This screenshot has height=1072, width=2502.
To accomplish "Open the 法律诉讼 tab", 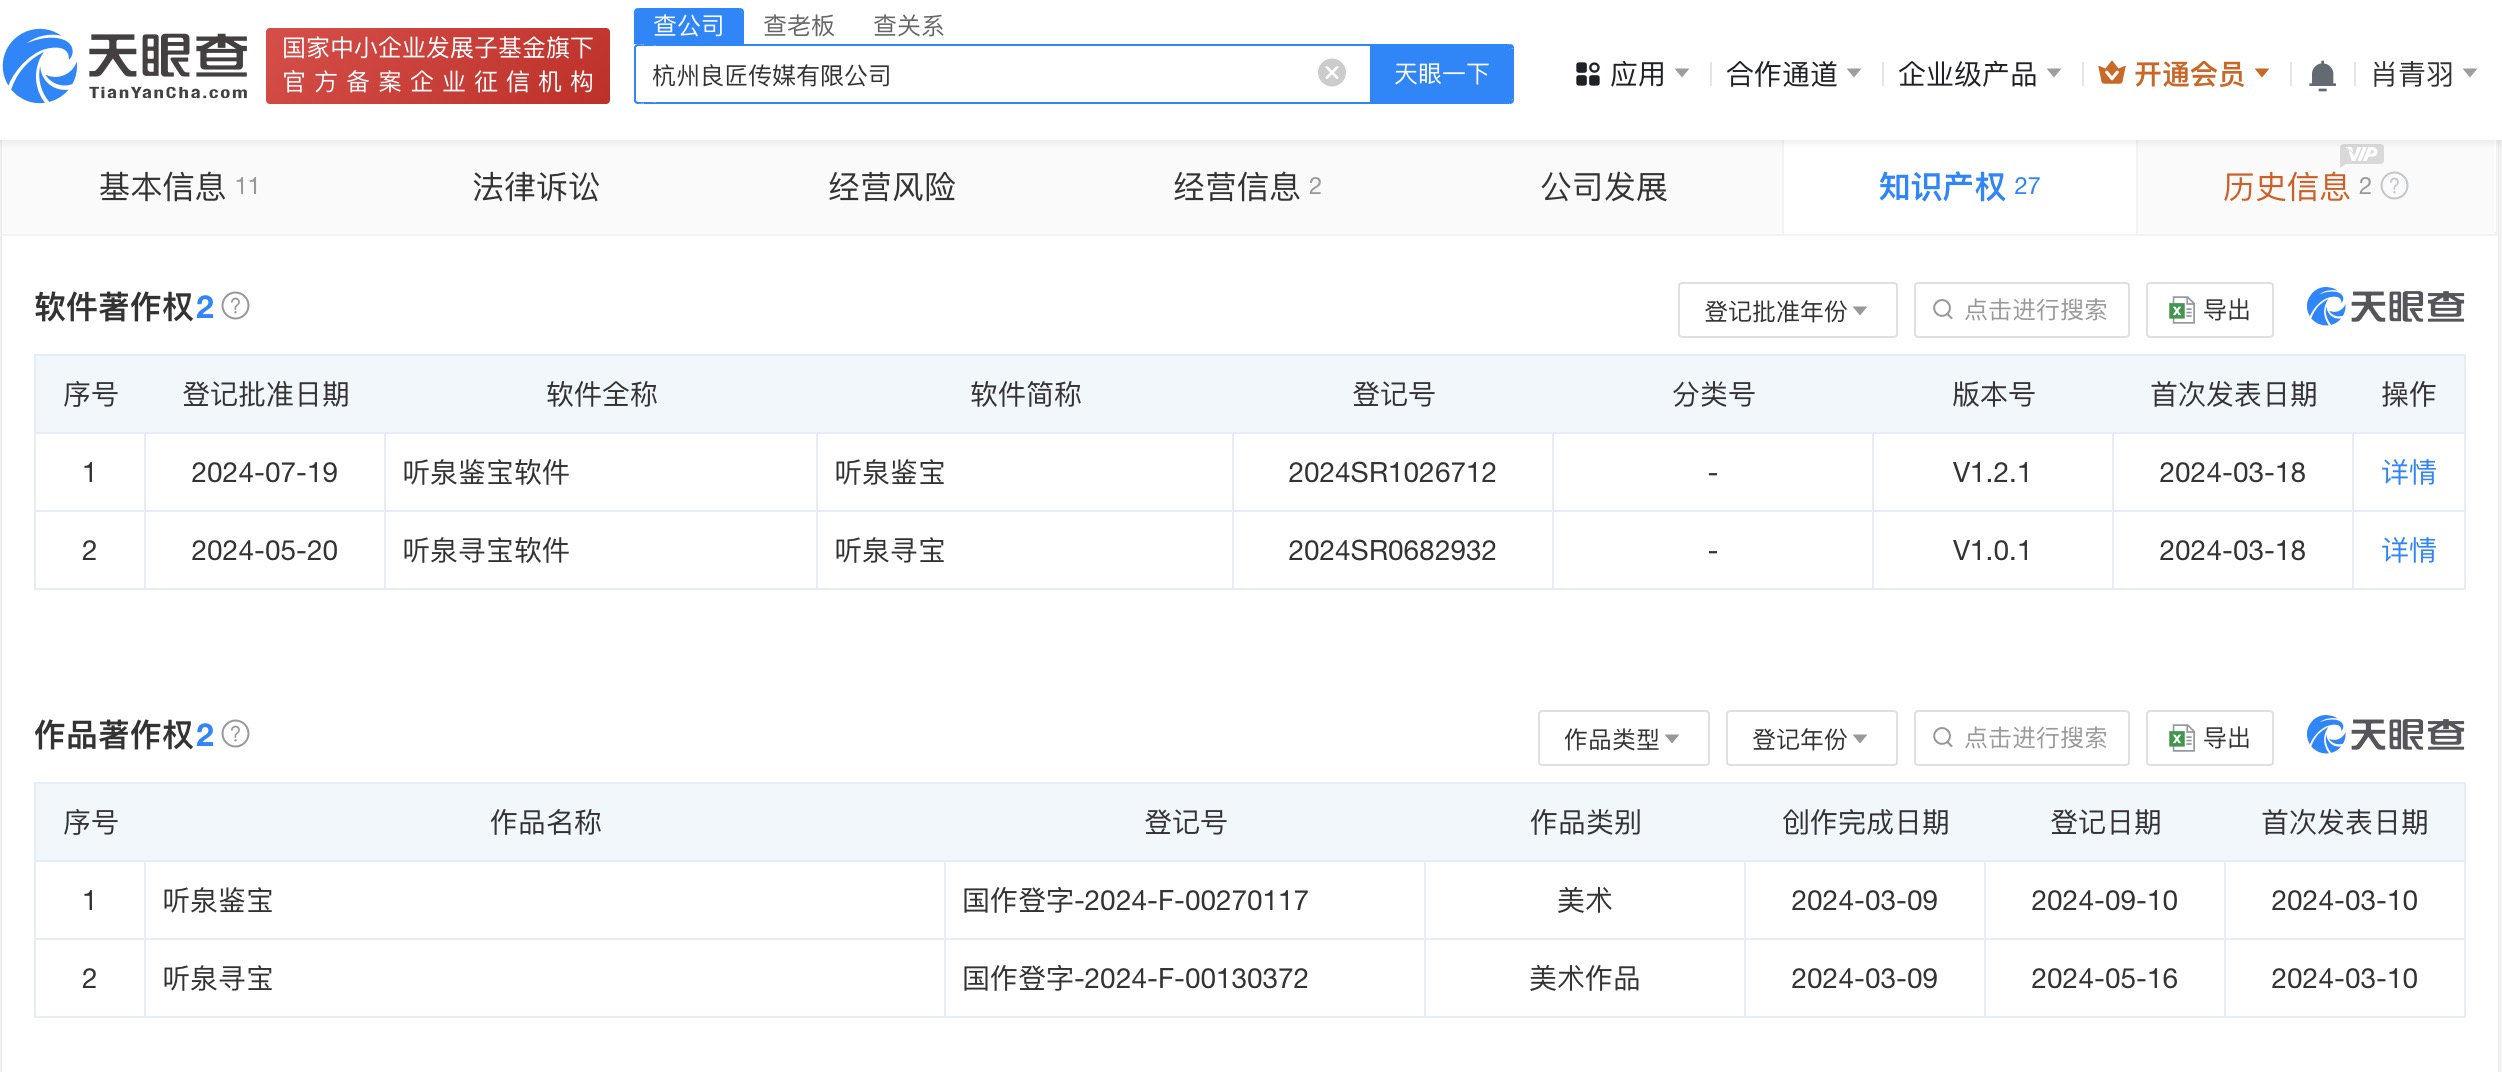I will [x=535, y=187].
